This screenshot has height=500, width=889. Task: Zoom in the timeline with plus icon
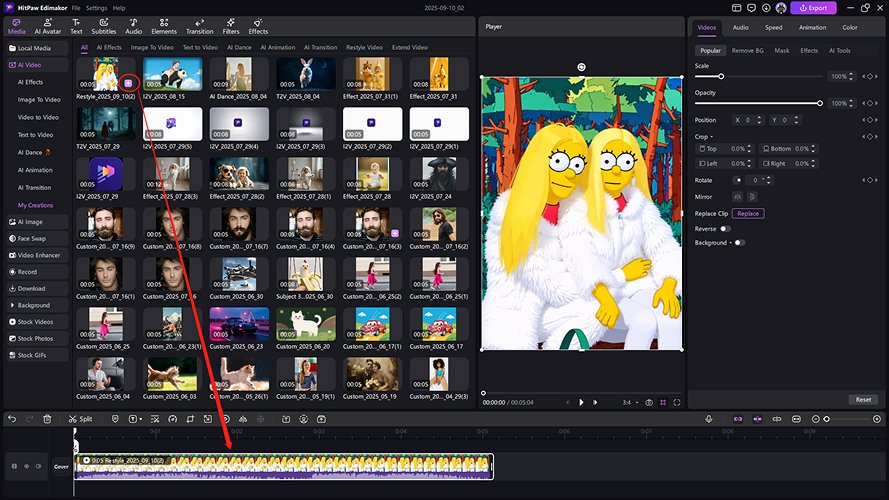point(877,419)
